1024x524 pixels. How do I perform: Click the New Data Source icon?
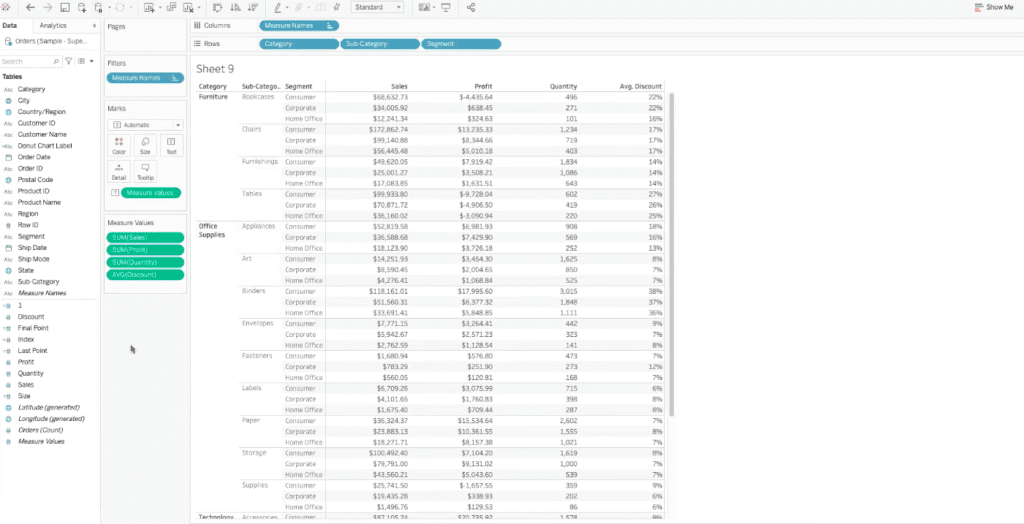point(82,7)
